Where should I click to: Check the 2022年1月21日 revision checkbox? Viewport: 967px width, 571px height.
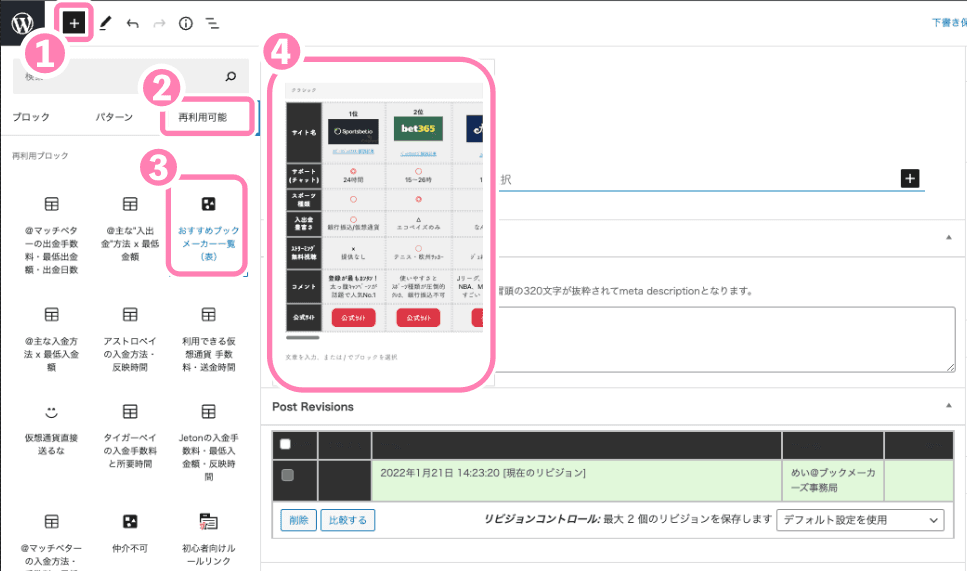pyautogui.click(x=287, y=475)
